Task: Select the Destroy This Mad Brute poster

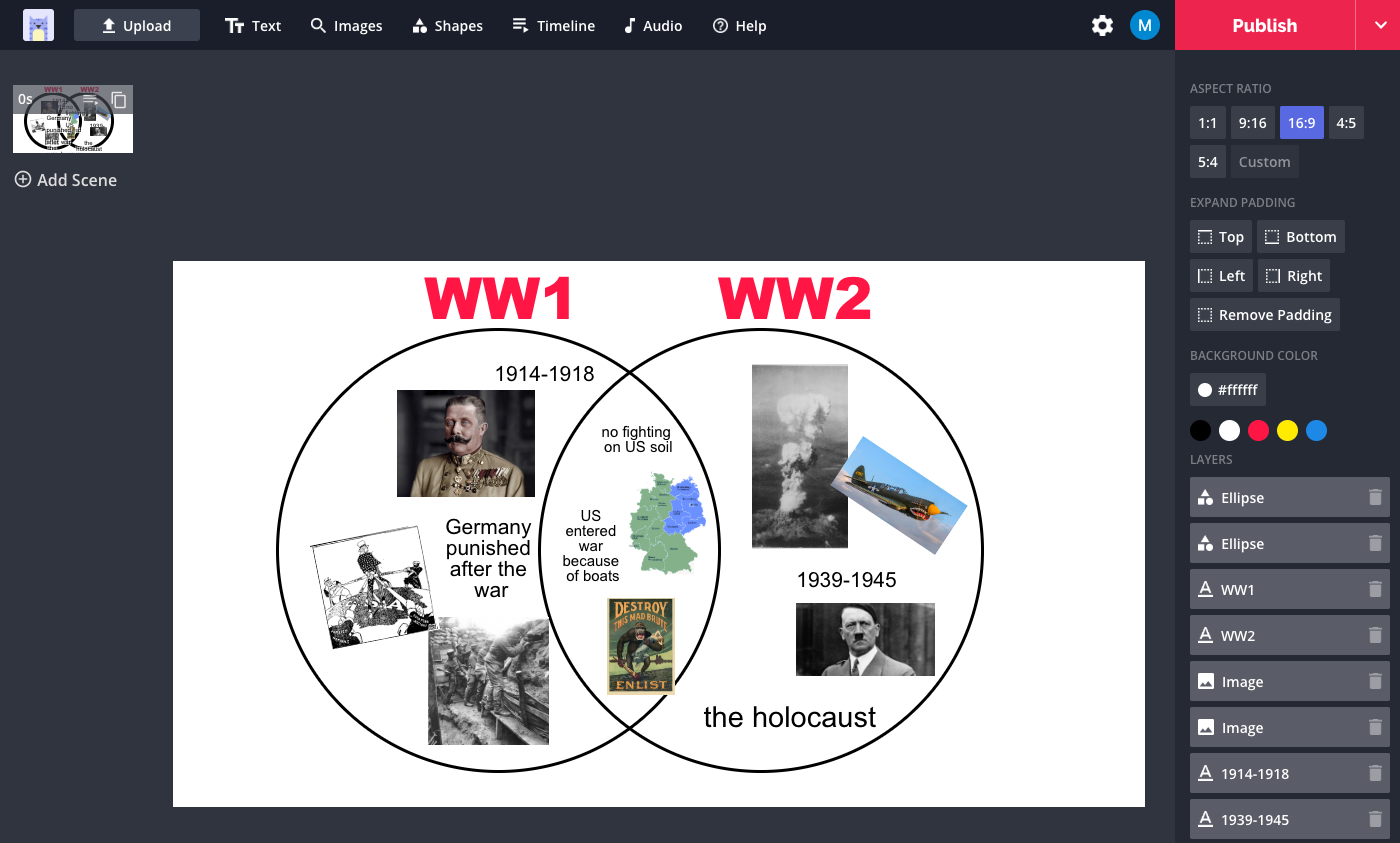Action: pyautogui.click(x=641, y=646)
